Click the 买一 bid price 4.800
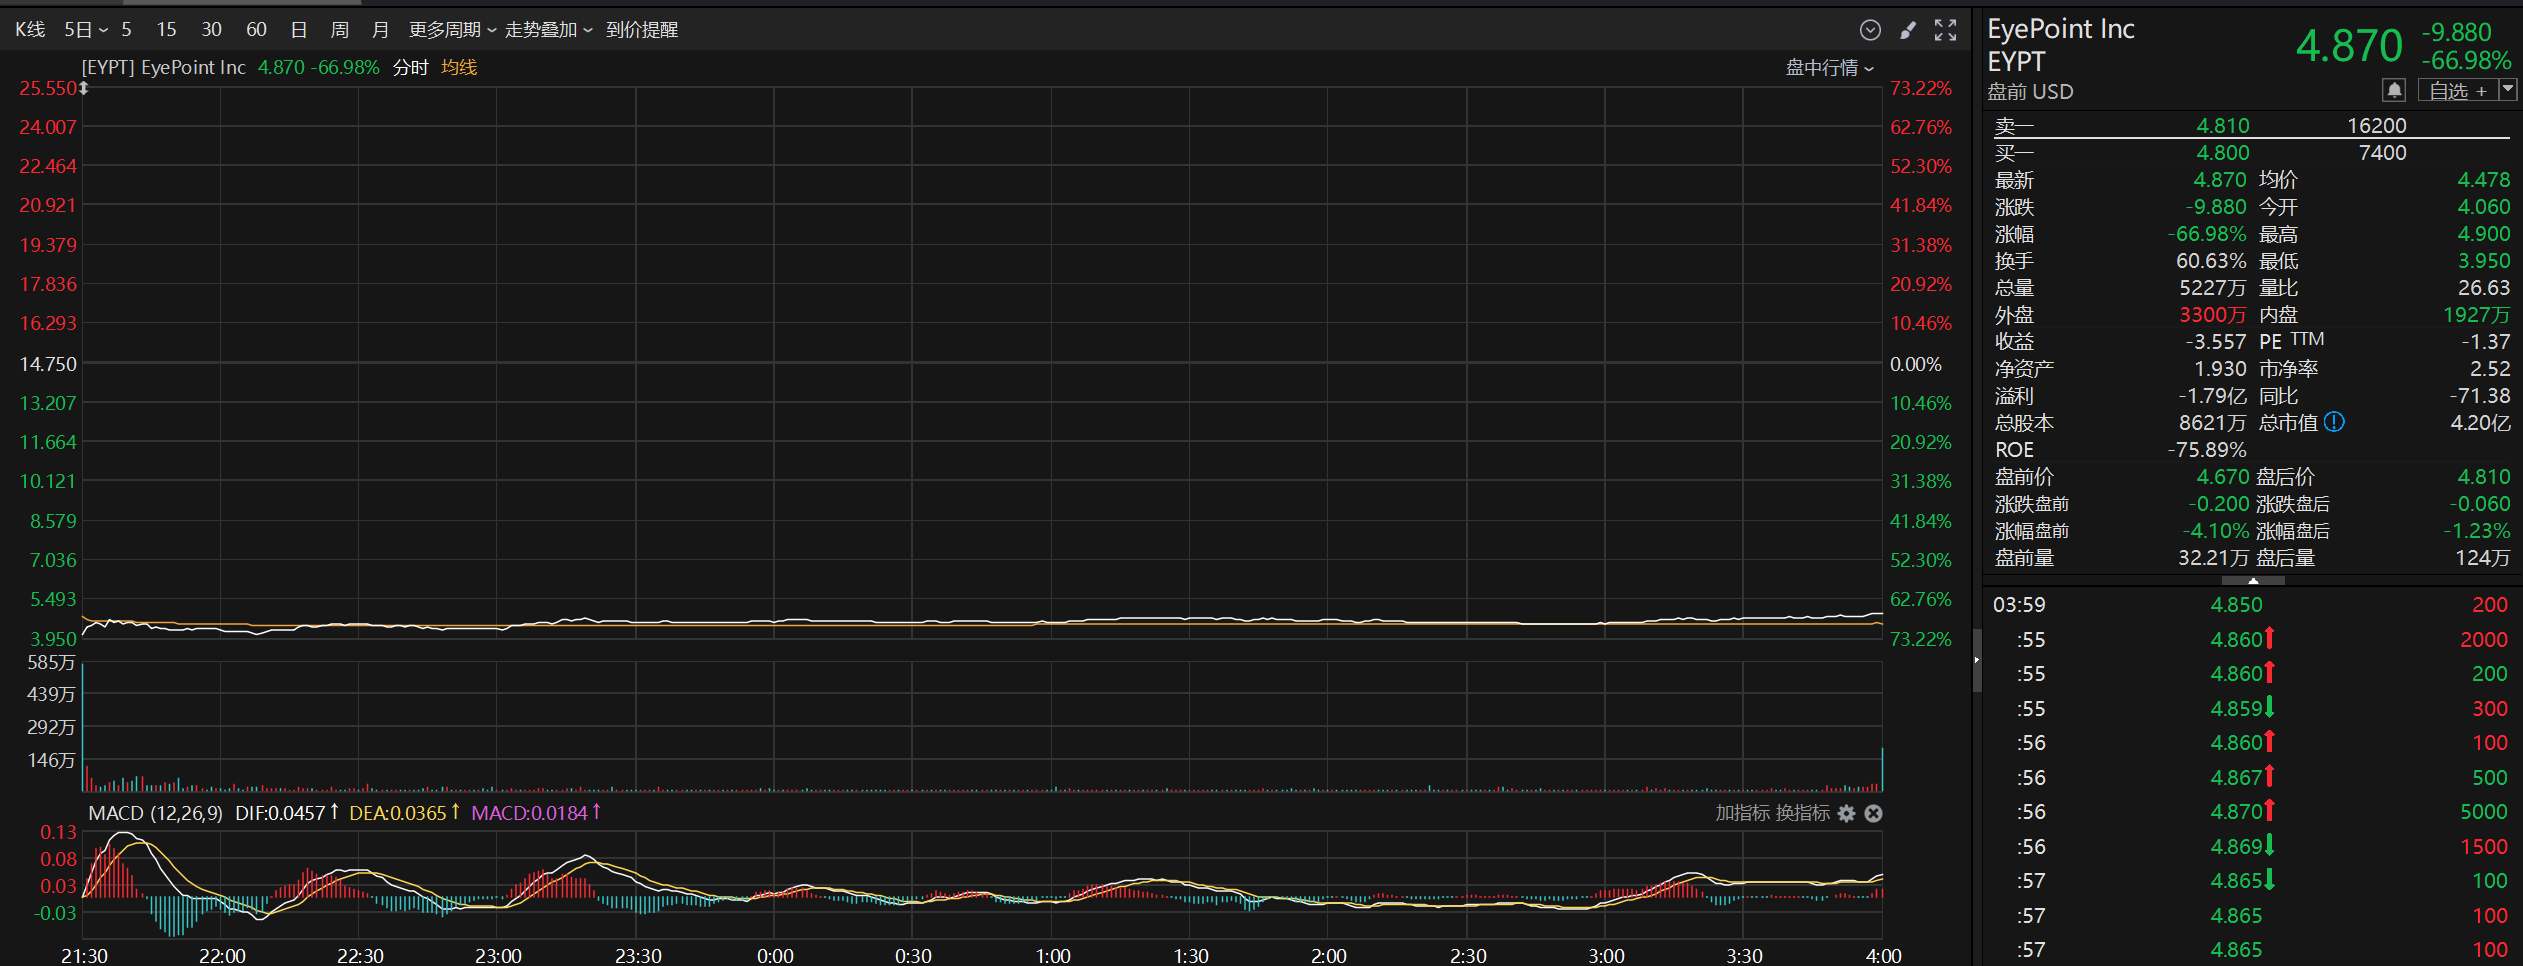2523x966 pixels. click(x=2222, y=153)
